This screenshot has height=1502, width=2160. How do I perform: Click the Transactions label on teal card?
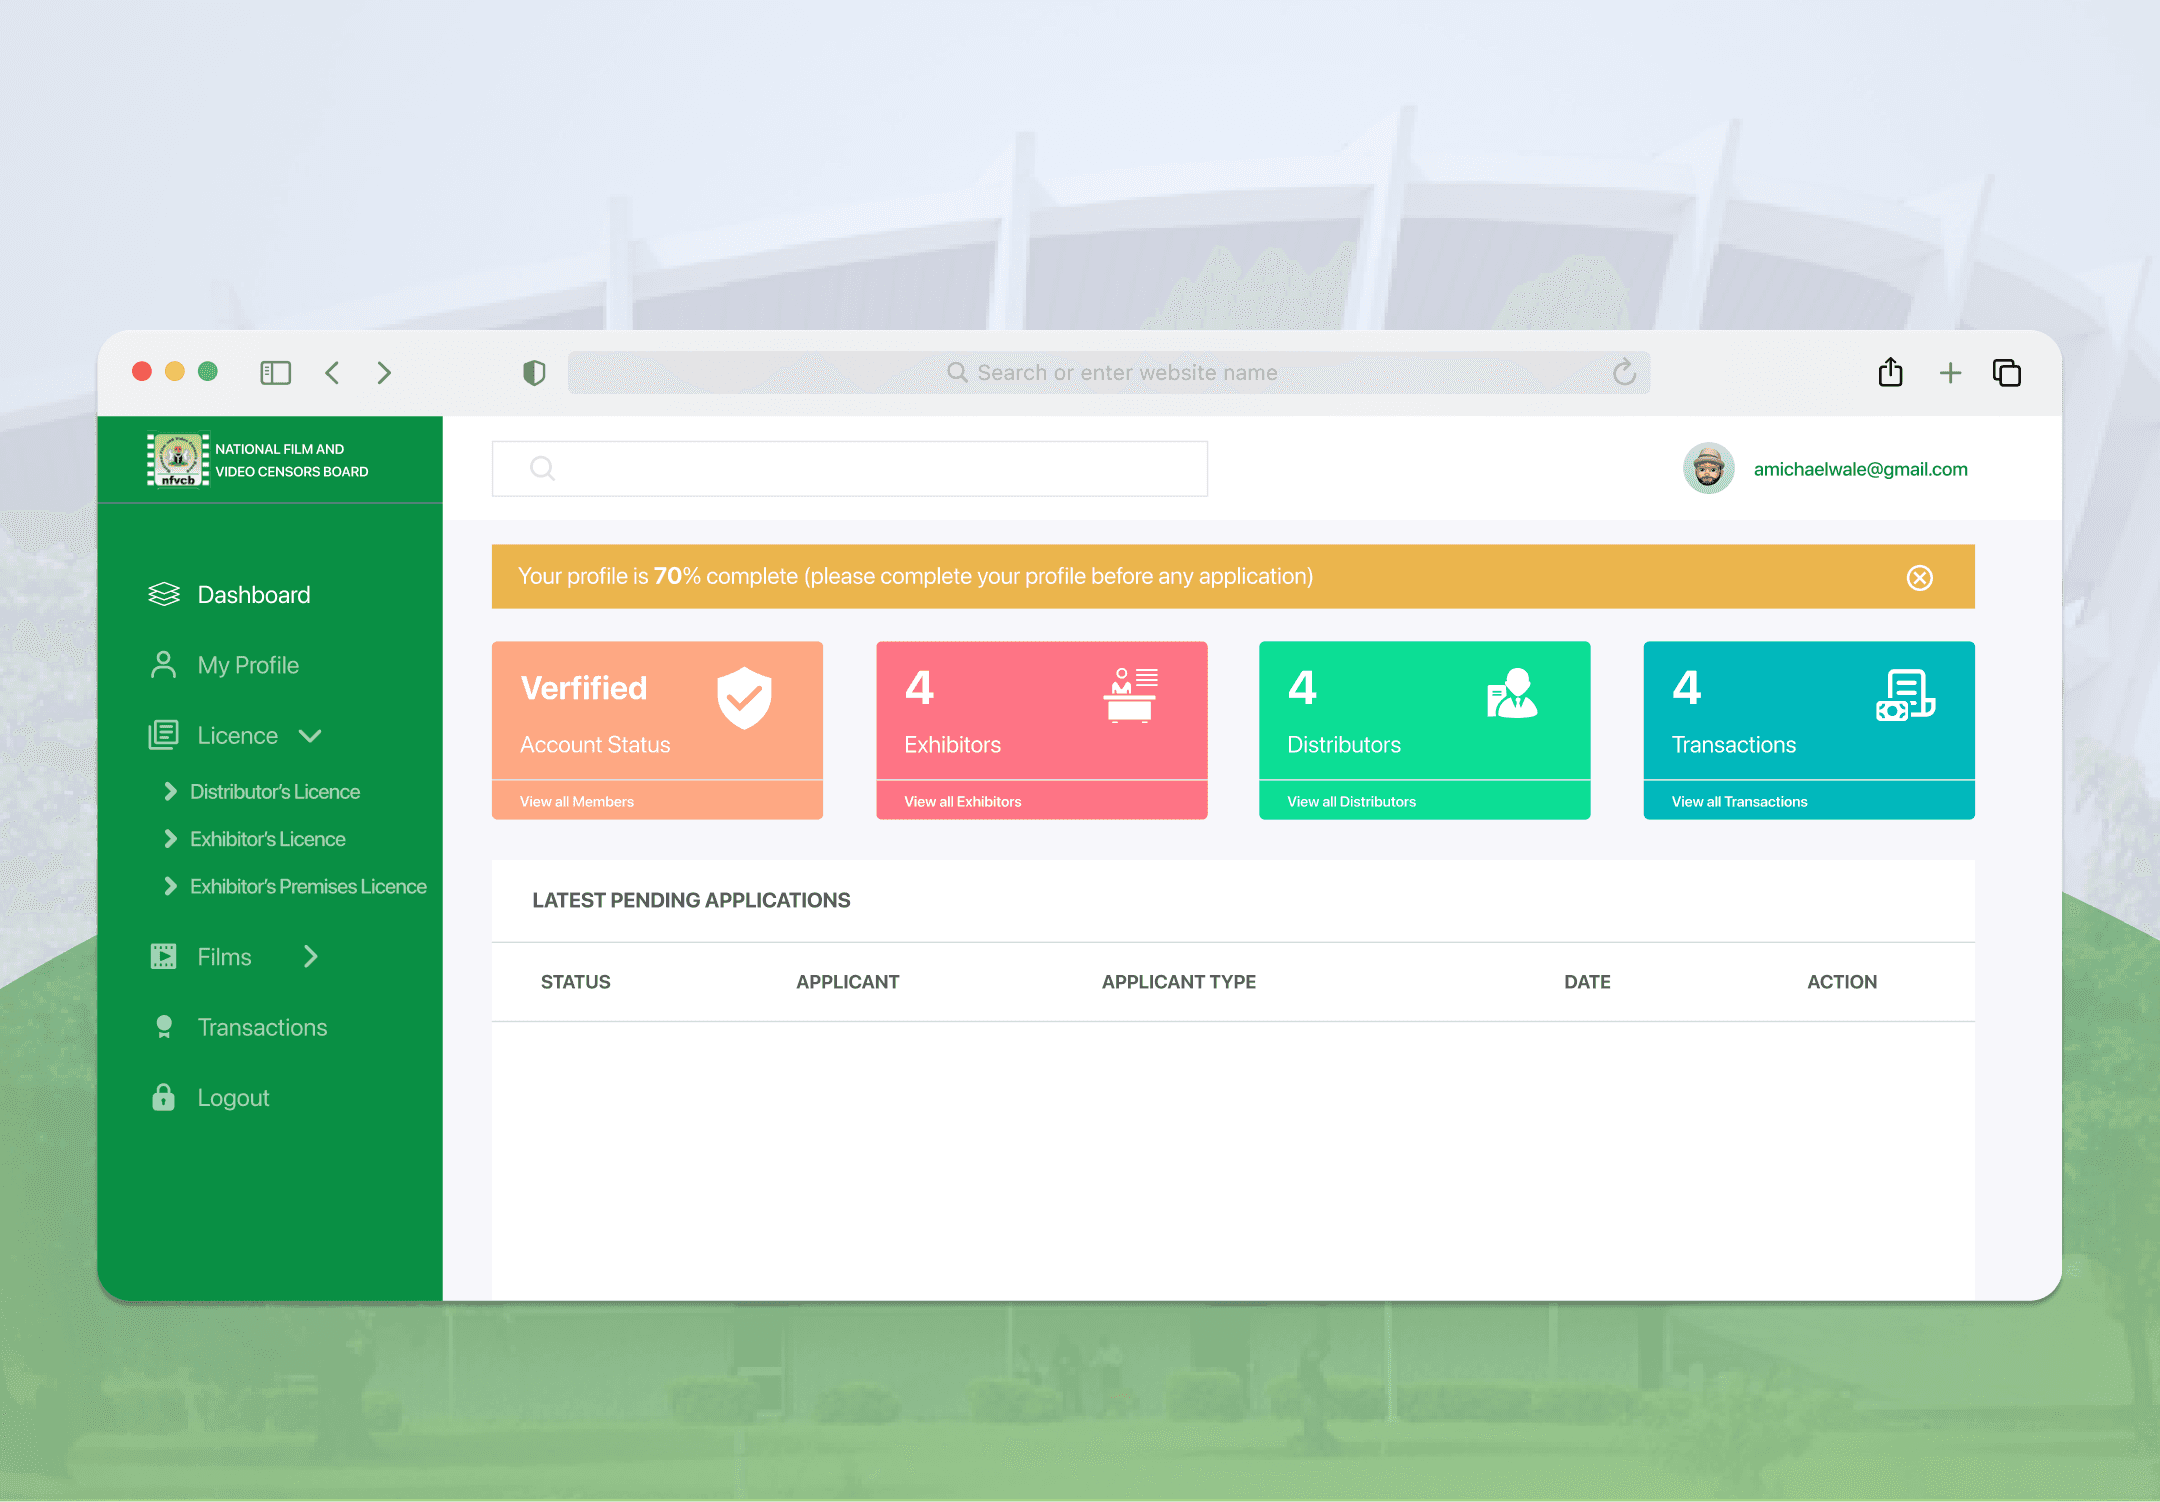coord(1734,745)
